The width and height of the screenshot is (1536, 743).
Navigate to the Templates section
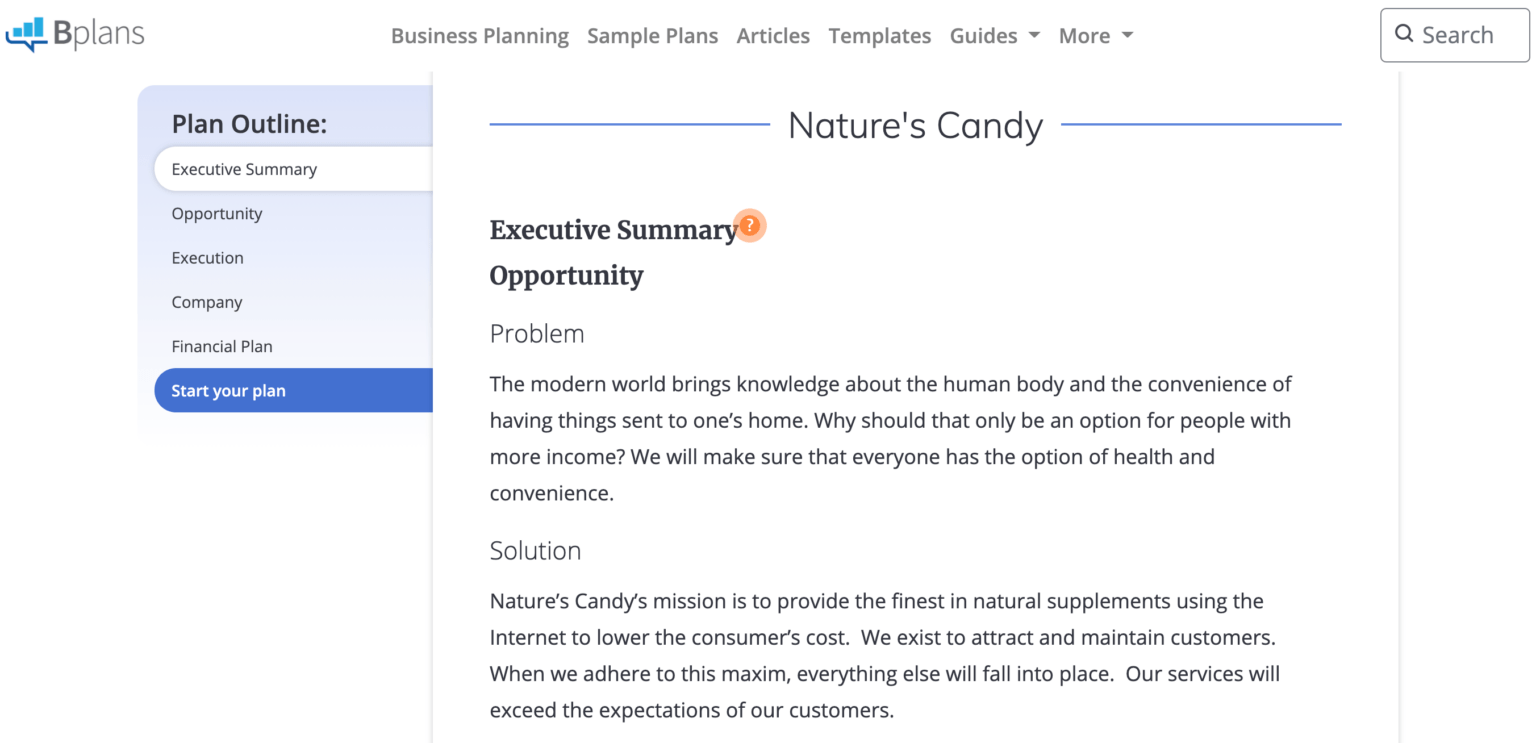pos(879,35)
